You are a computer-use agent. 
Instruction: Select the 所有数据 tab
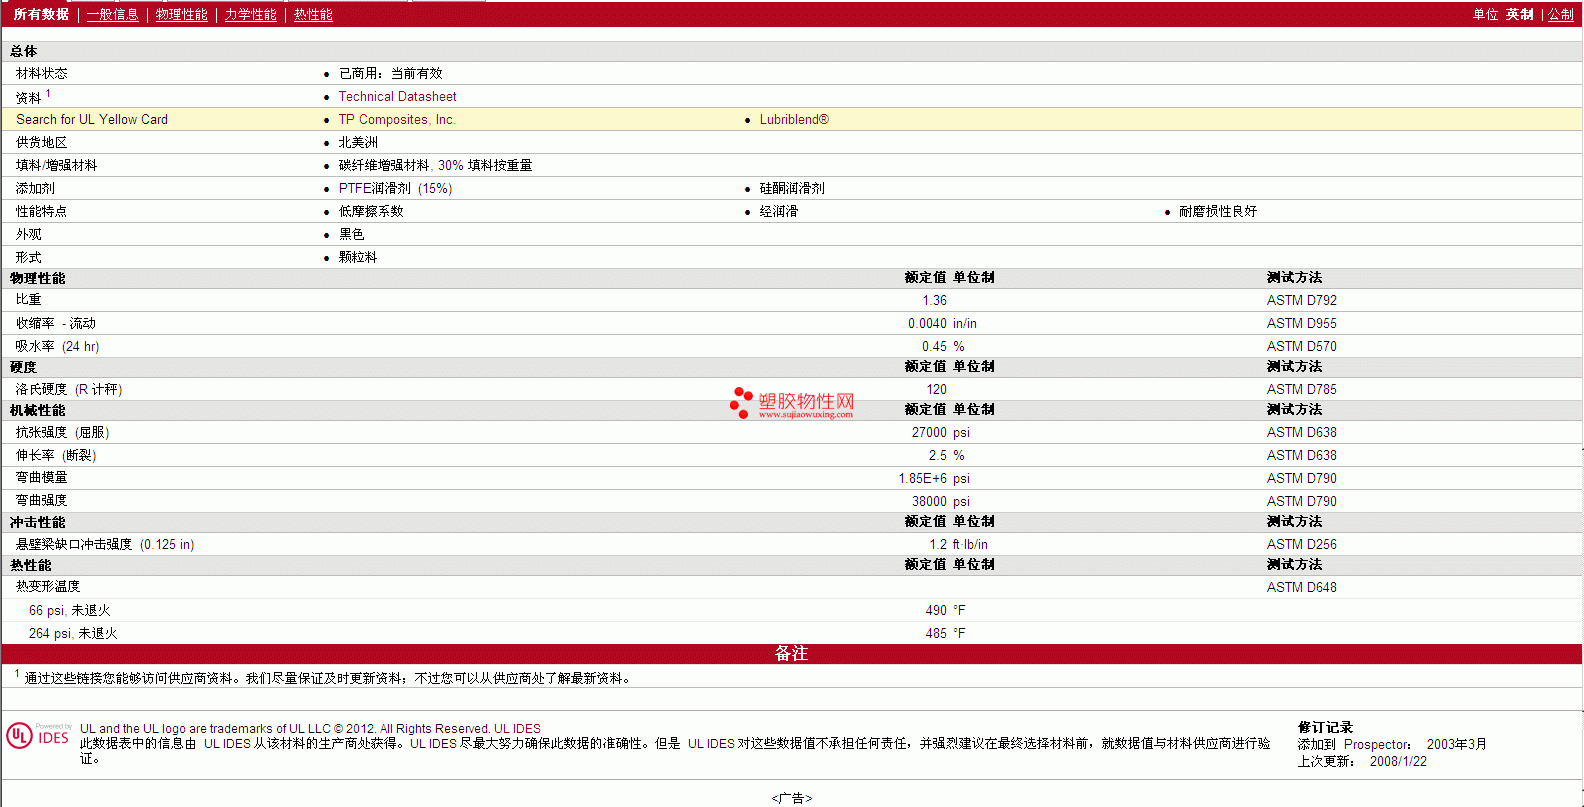coord(41,14)
